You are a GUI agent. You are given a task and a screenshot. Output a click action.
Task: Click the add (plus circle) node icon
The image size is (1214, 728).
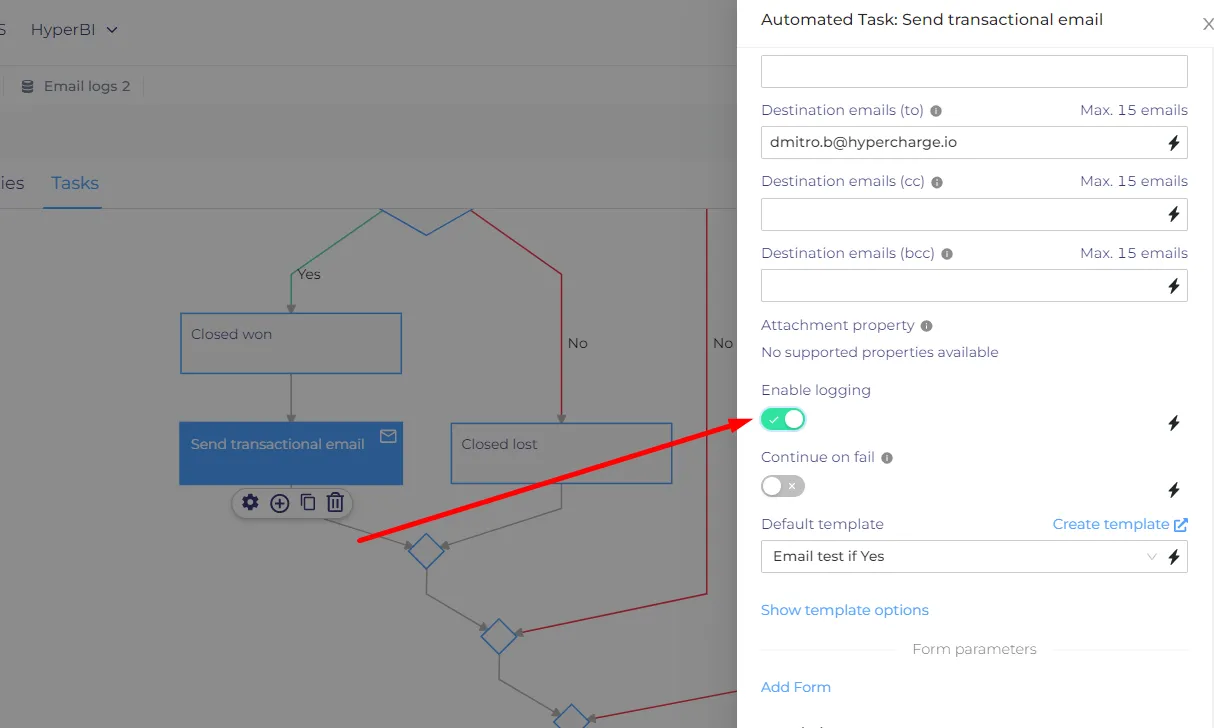click(280, 503)
